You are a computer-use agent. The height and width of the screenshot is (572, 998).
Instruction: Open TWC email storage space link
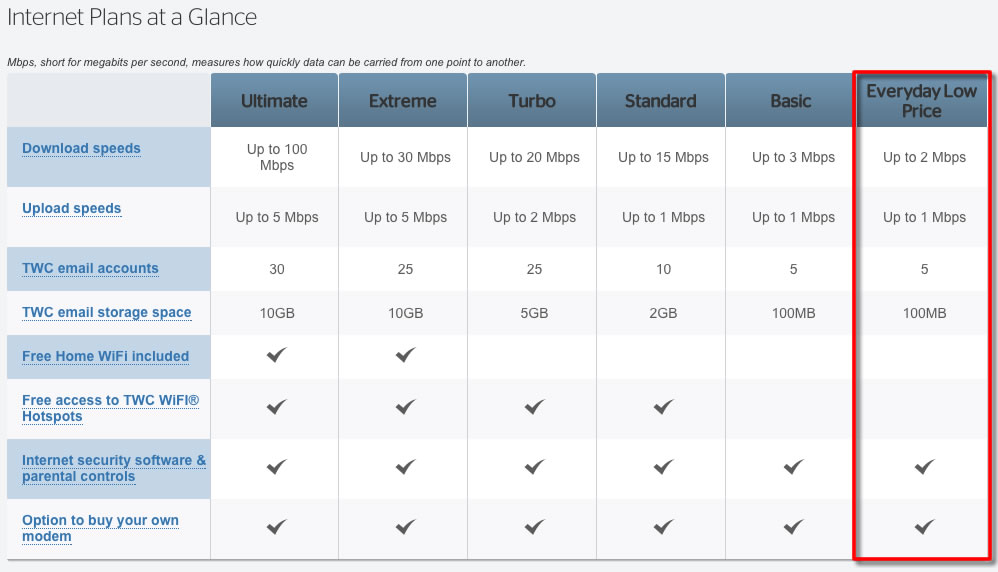tap(106, 313)
